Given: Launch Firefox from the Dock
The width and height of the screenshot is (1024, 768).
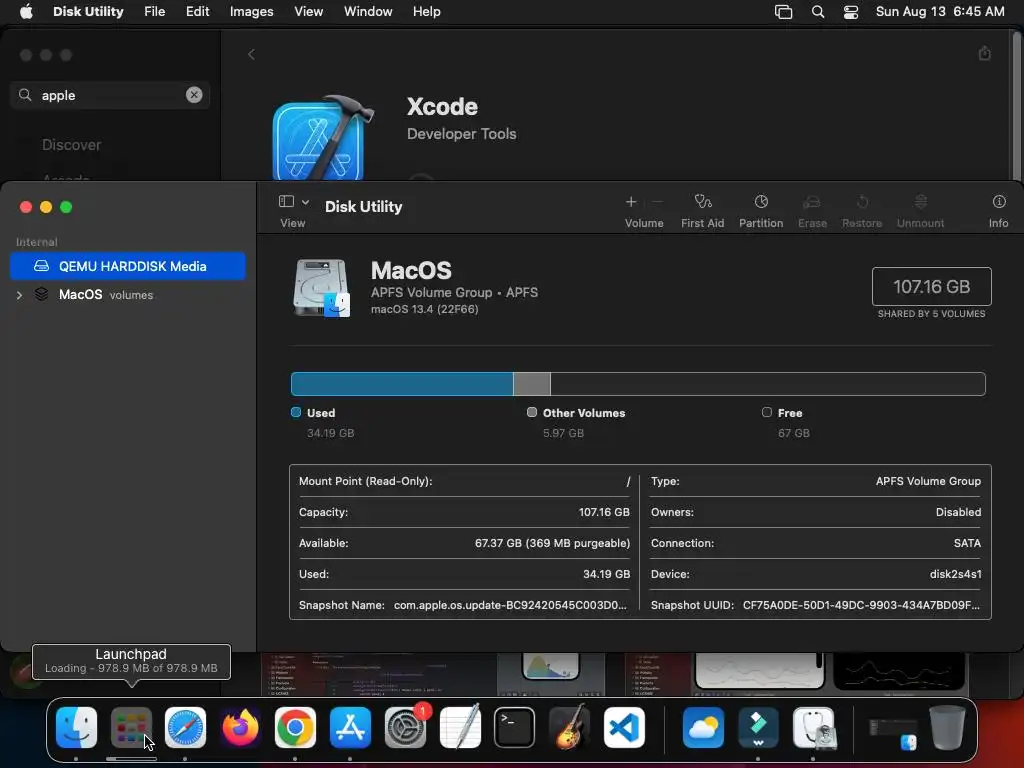Looking at the screenshot, I should (x=240, y=728).
